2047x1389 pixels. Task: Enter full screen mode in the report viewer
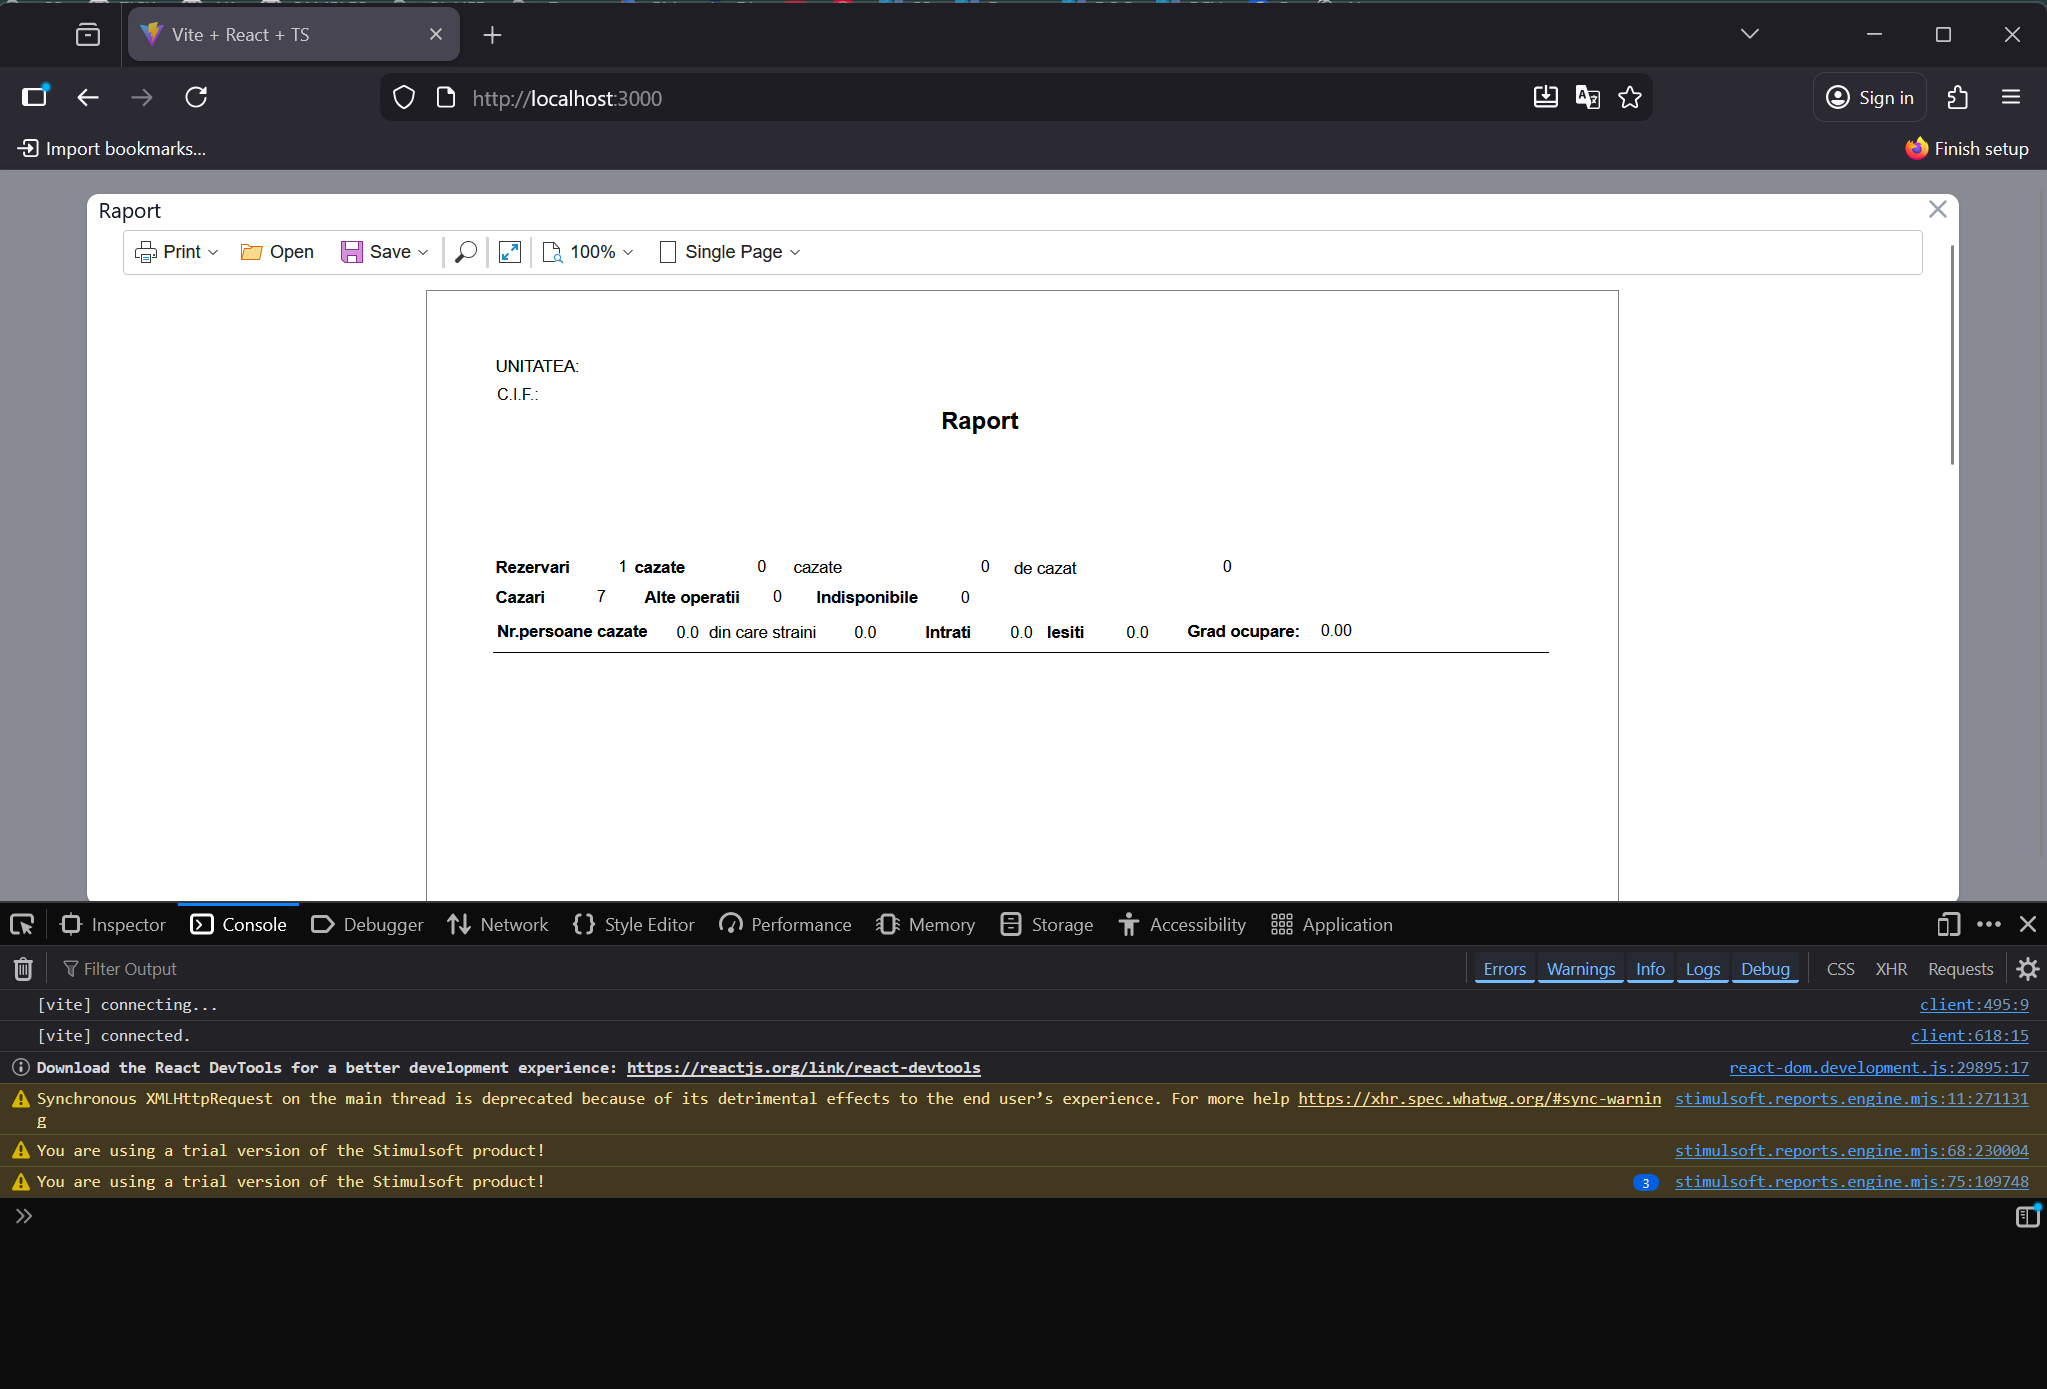pyautogui.click(x=509, y=252)
